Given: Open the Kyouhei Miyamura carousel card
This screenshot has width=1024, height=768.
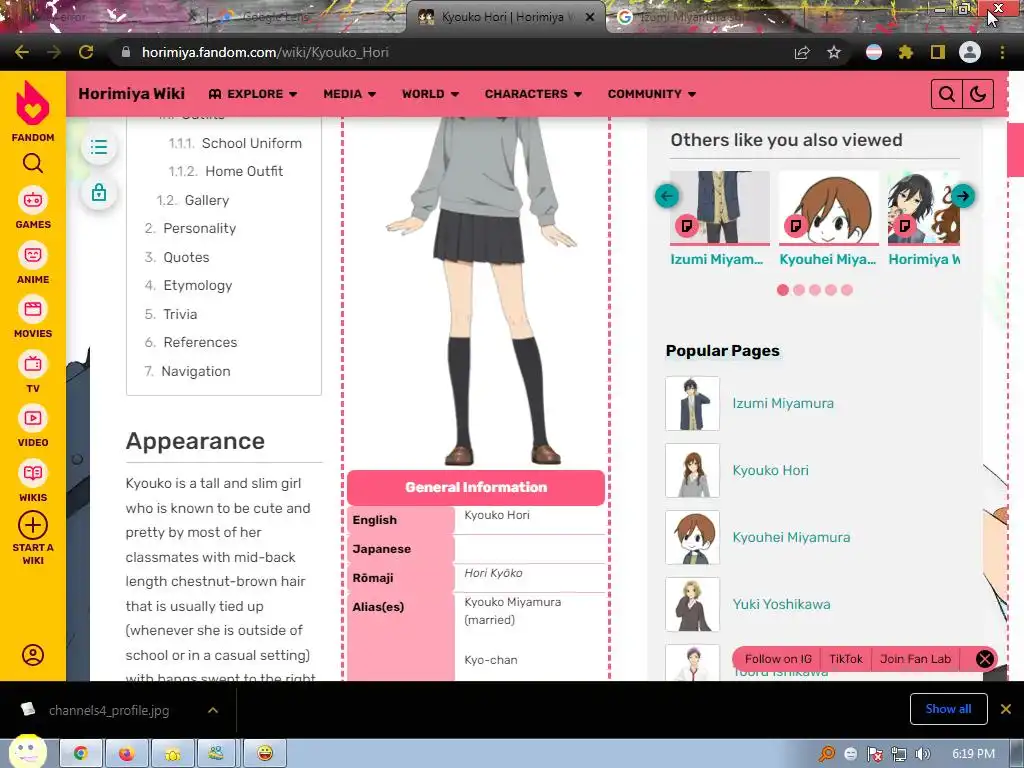Looking at the screenshot, I should coord(829,218).
